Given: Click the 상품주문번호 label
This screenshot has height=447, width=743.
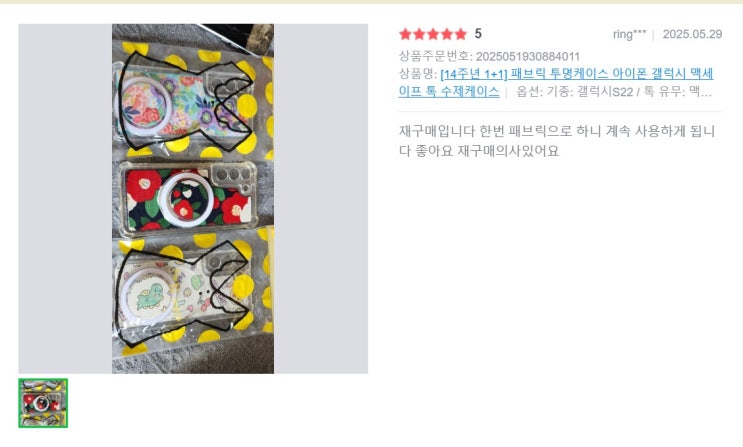Looking at the screenshot, I should click(x=435, y=56).
